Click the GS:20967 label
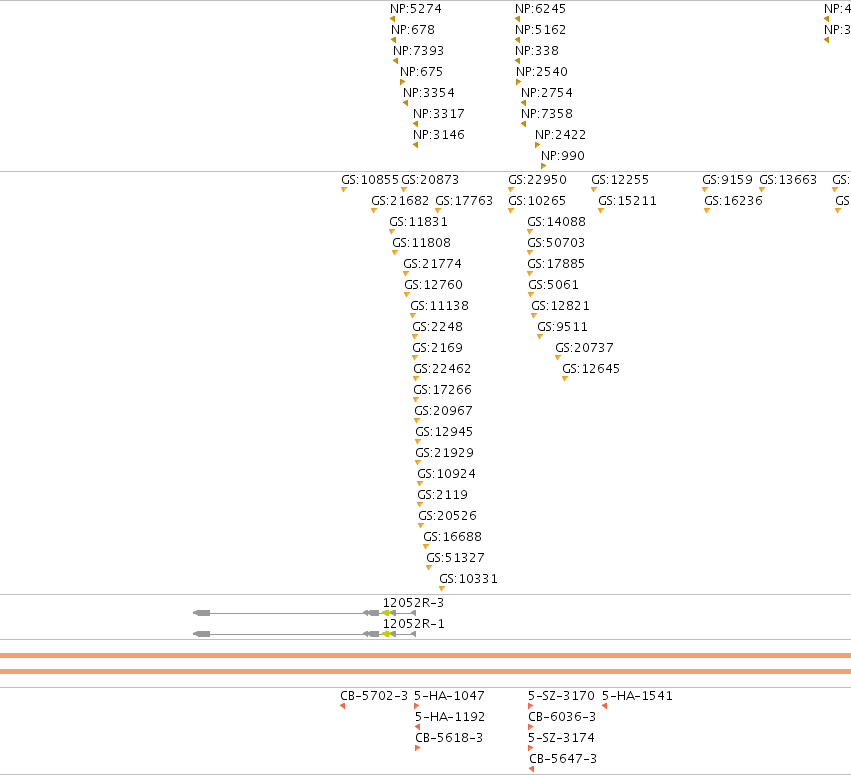Image resolution: width=851 pixels, height=775 pixels. tap(443, 411)
